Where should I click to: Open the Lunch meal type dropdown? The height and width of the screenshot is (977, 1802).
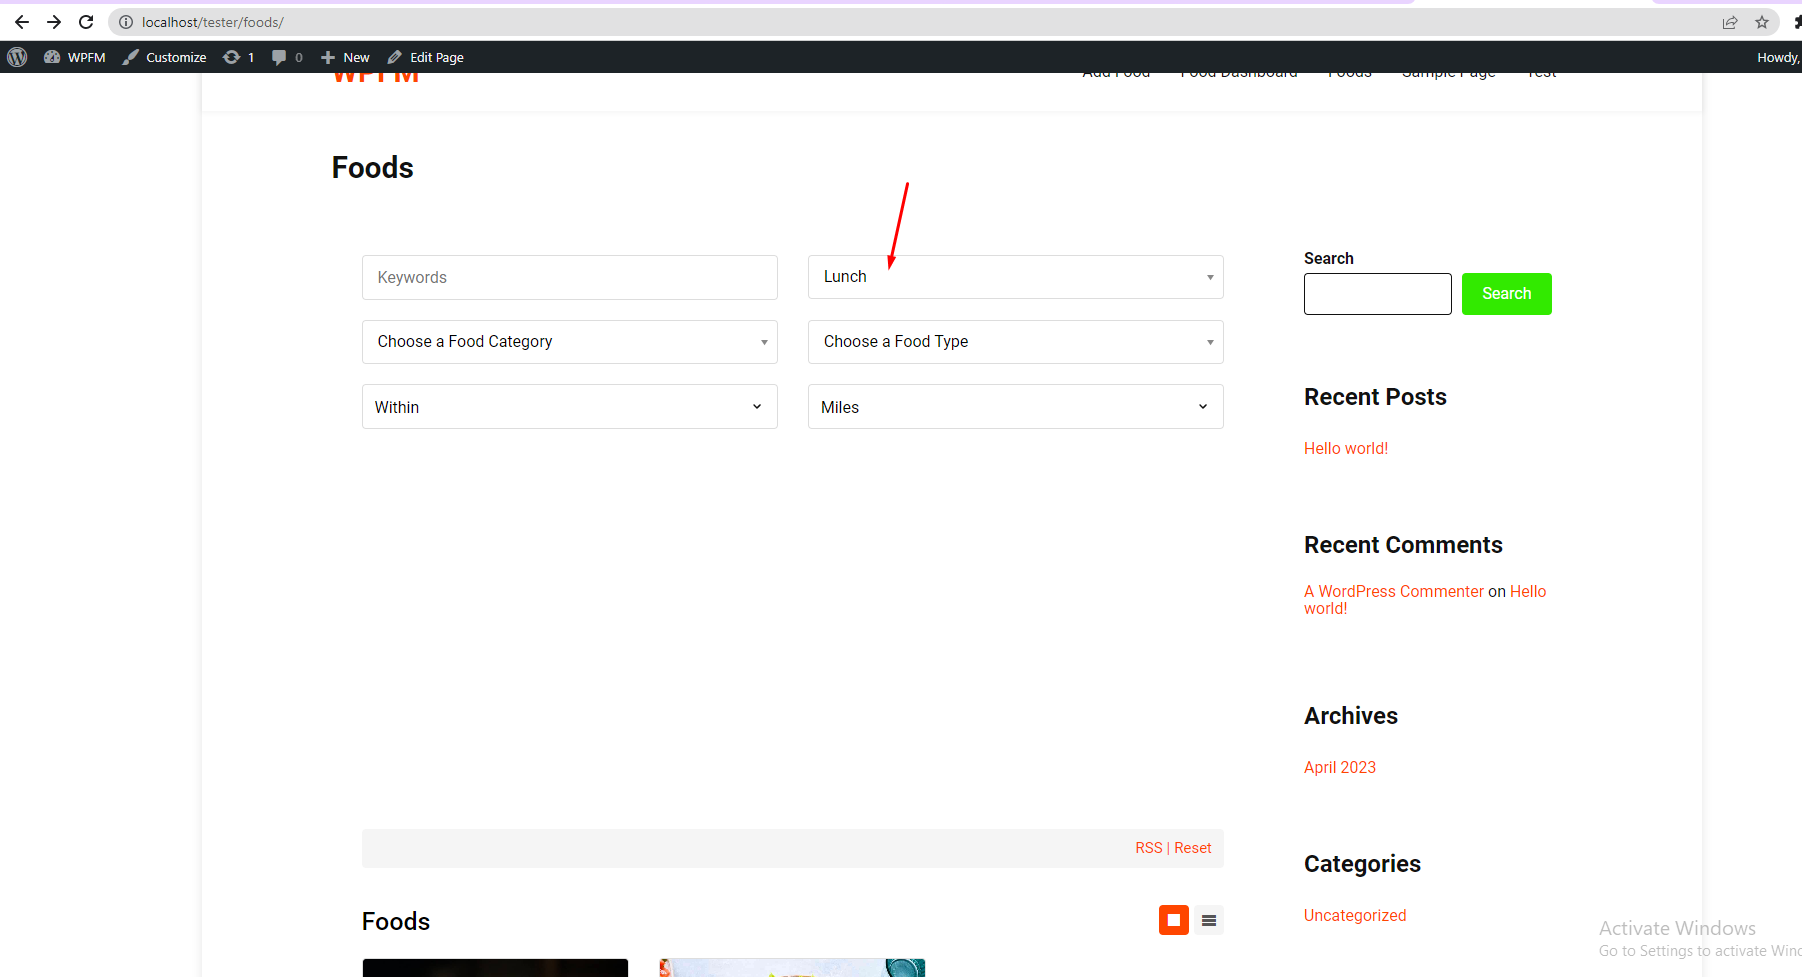pos(1014,277)
